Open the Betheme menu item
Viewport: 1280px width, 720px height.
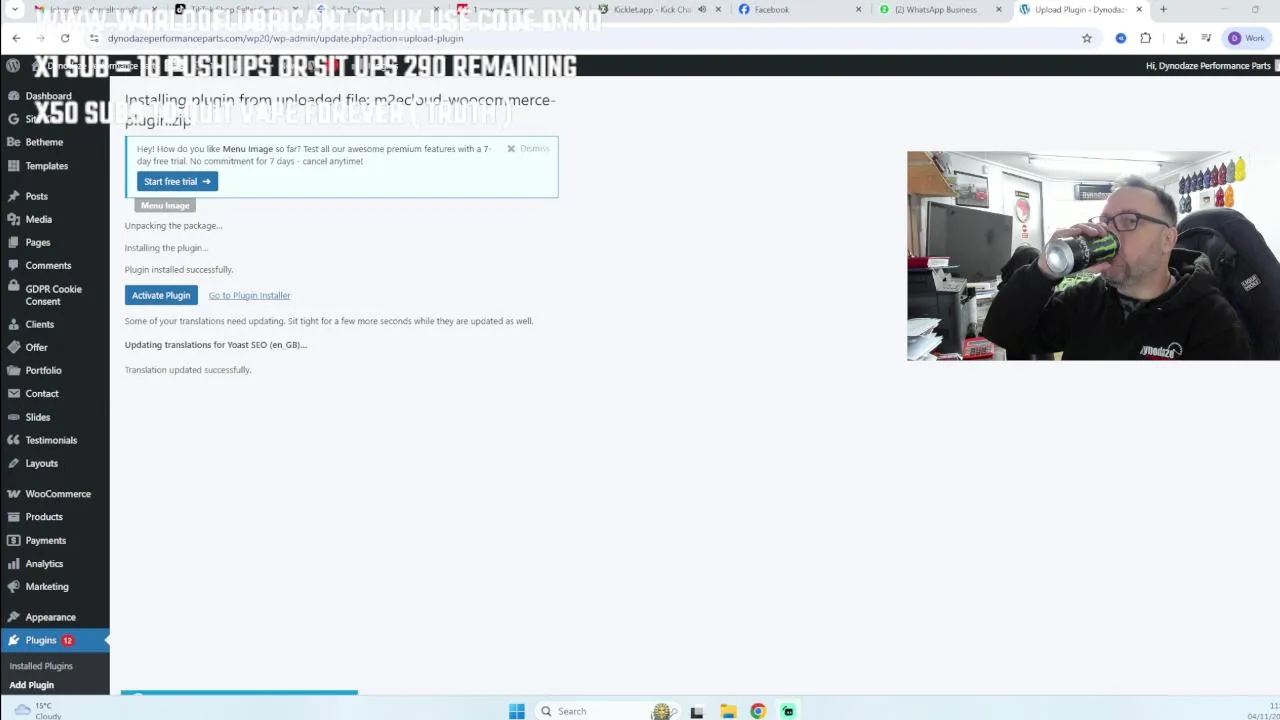click(x=44, y=142)
